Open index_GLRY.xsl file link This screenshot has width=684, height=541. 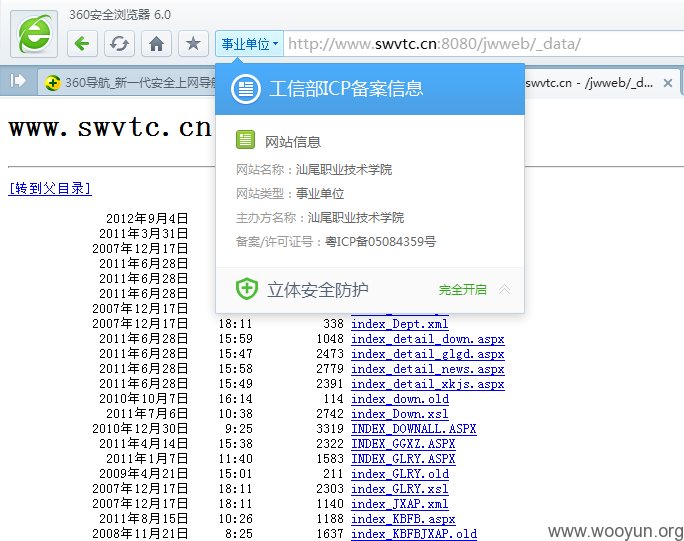coord(400,489)
